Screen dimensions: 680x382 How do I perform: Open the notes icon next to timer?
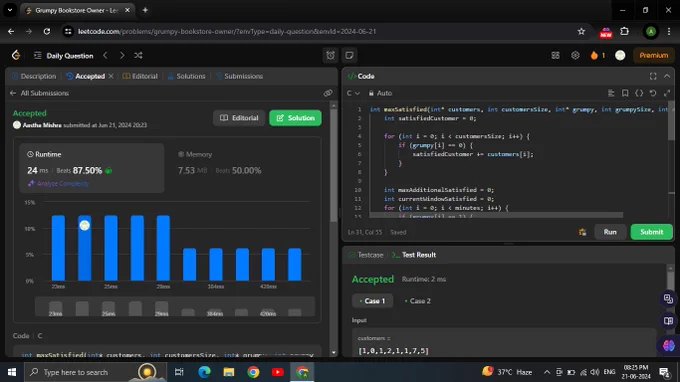[x=350, y=56]
